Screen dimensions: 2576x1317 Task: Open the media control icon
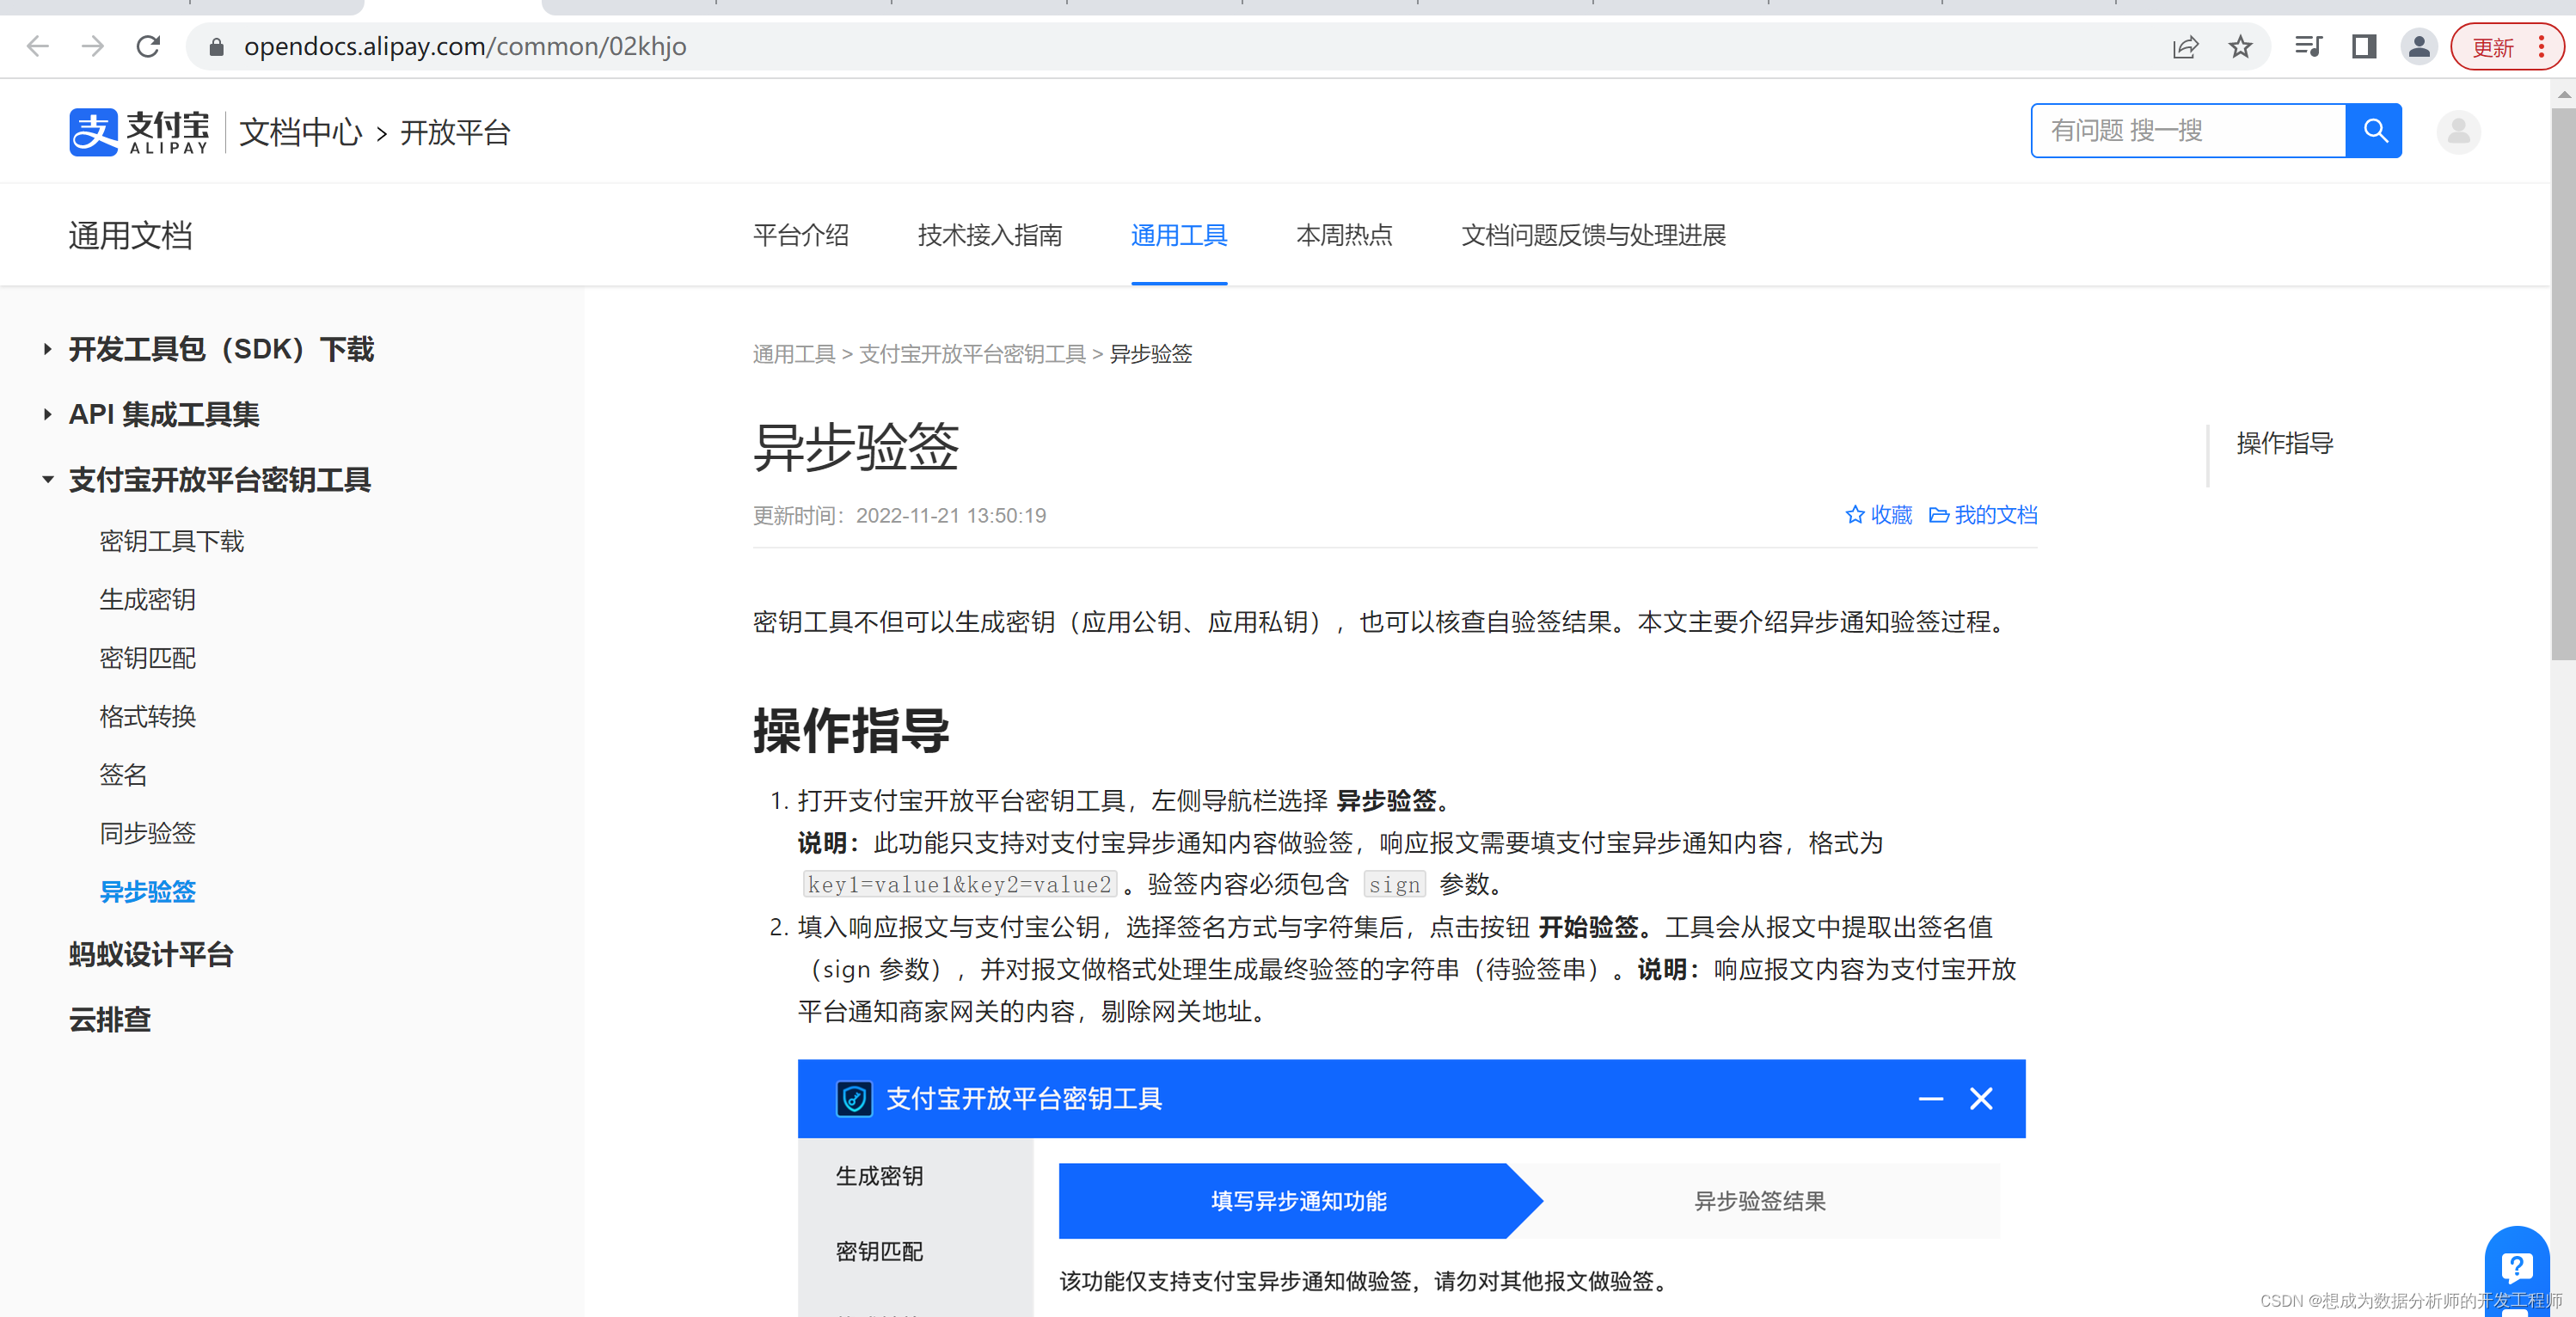(x=2308, y=47)
